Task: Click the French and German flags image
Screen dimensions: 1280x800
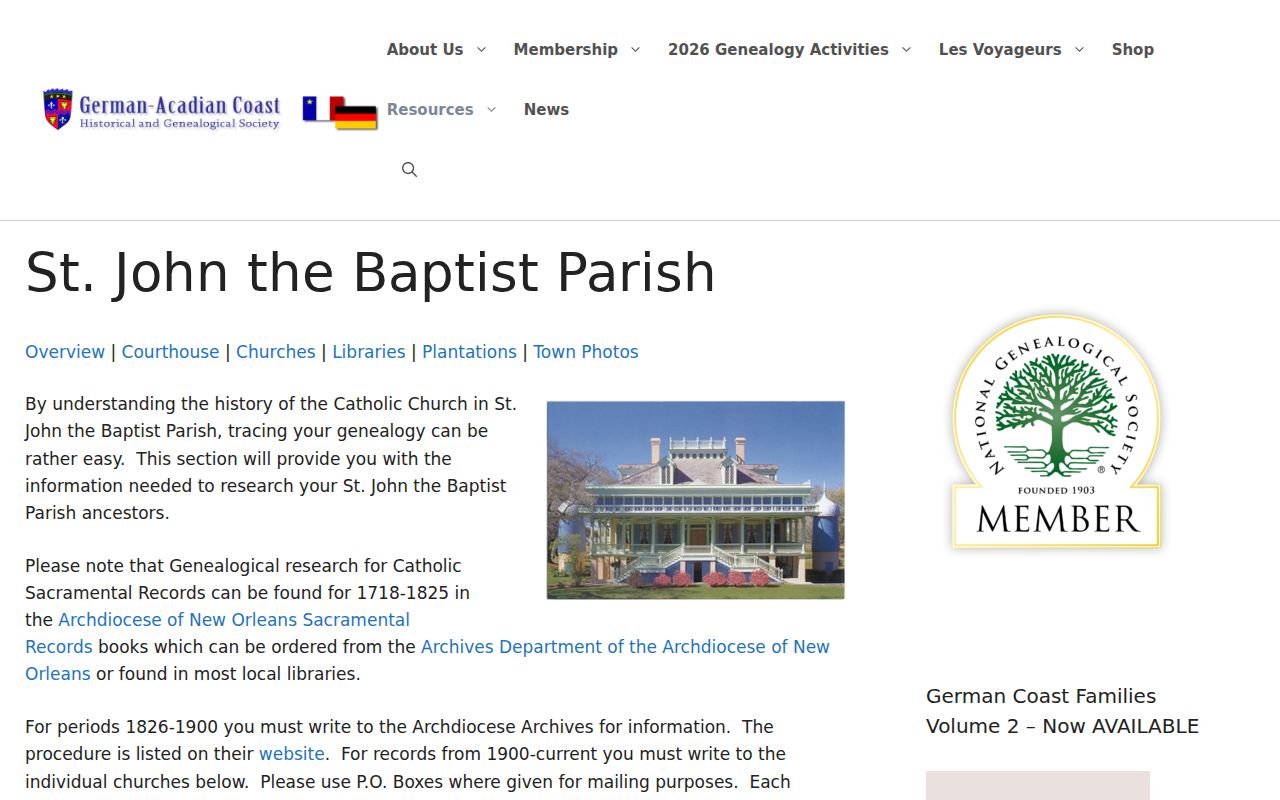Action: (x=340, y=112)
